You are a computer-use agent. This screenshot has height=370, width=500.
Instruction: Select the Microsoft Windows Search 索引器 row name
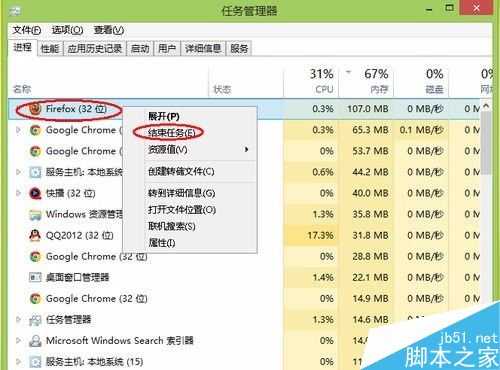click(x=120, y=341)
